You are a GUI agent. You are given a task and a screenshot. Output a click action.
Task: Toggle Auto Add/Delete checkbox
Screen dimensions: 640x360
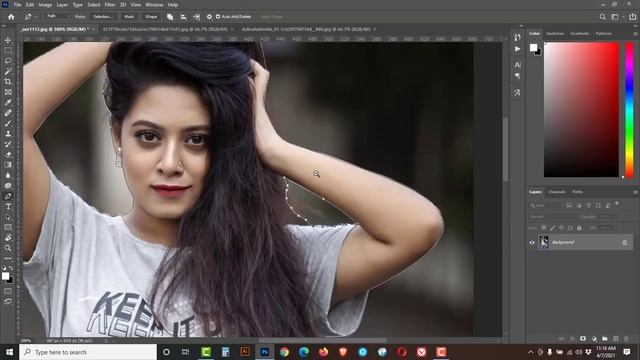(x=218, y=17)
